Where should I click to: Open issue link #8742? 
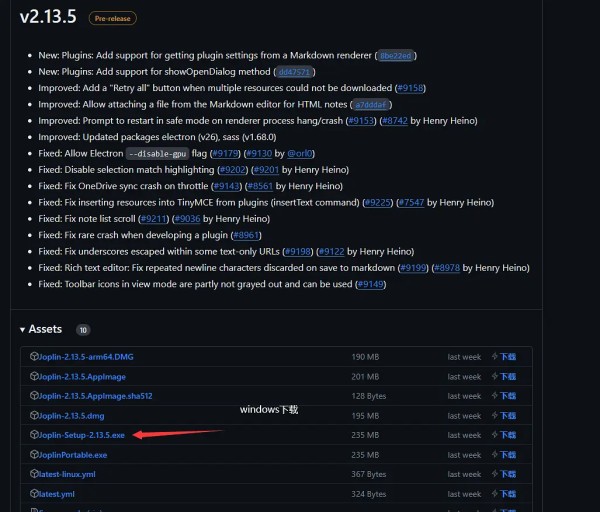(x=395, y=121)
